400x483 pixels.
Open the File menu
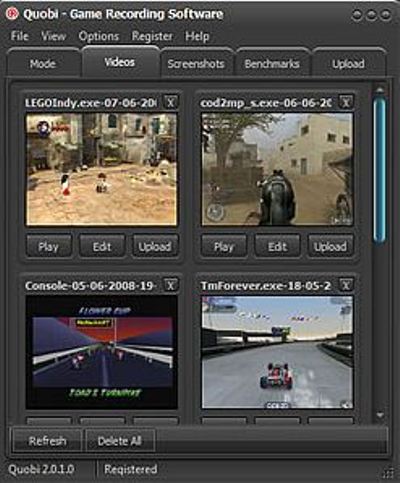click(19, 36)
